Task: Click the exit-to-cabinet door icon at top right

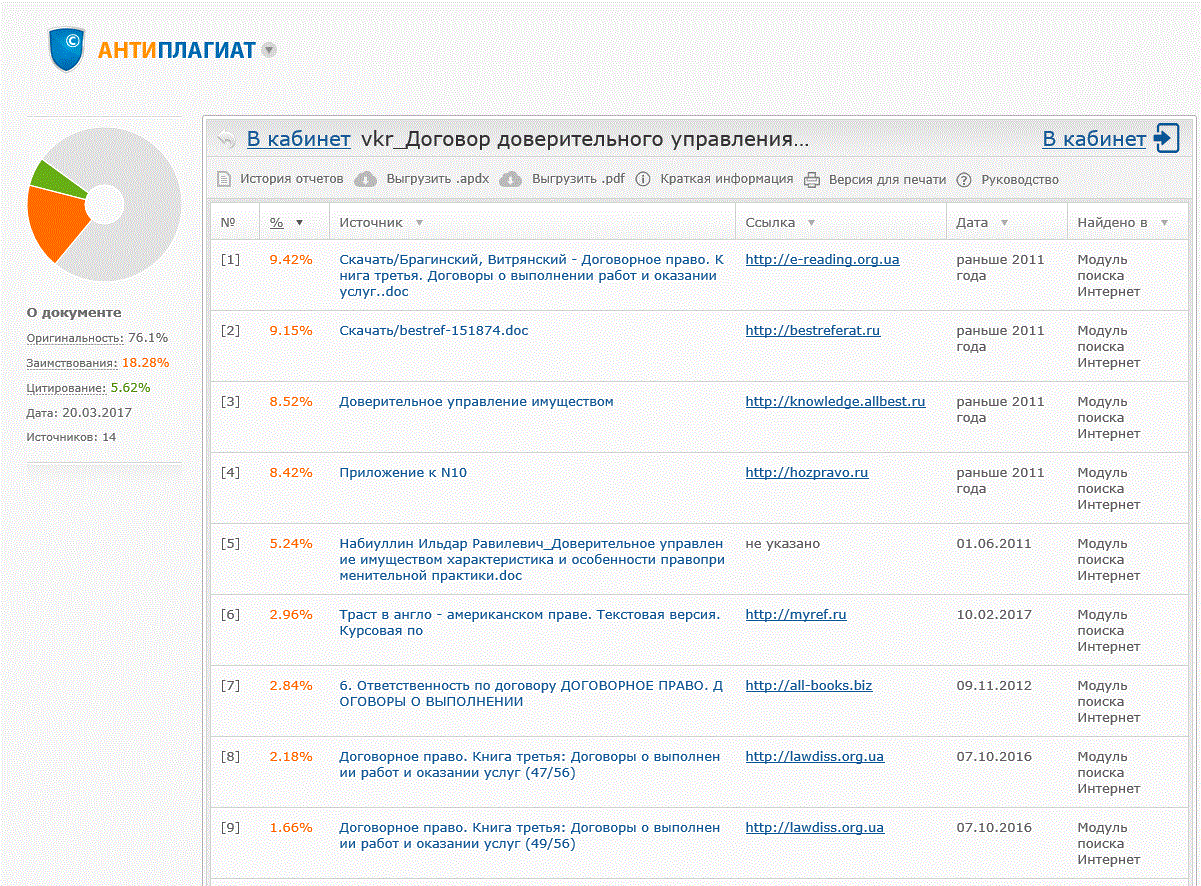Action: pyautogui.click(x=1166, y=139)
